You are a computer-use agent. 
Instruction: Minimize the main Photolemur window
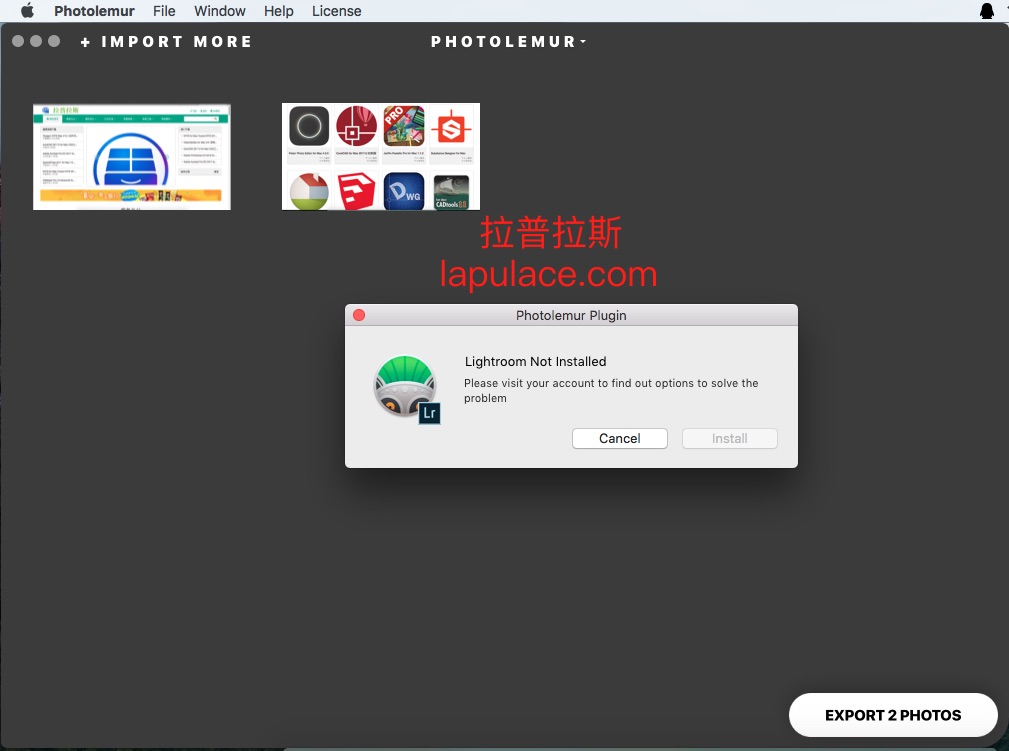click(36, 41)
